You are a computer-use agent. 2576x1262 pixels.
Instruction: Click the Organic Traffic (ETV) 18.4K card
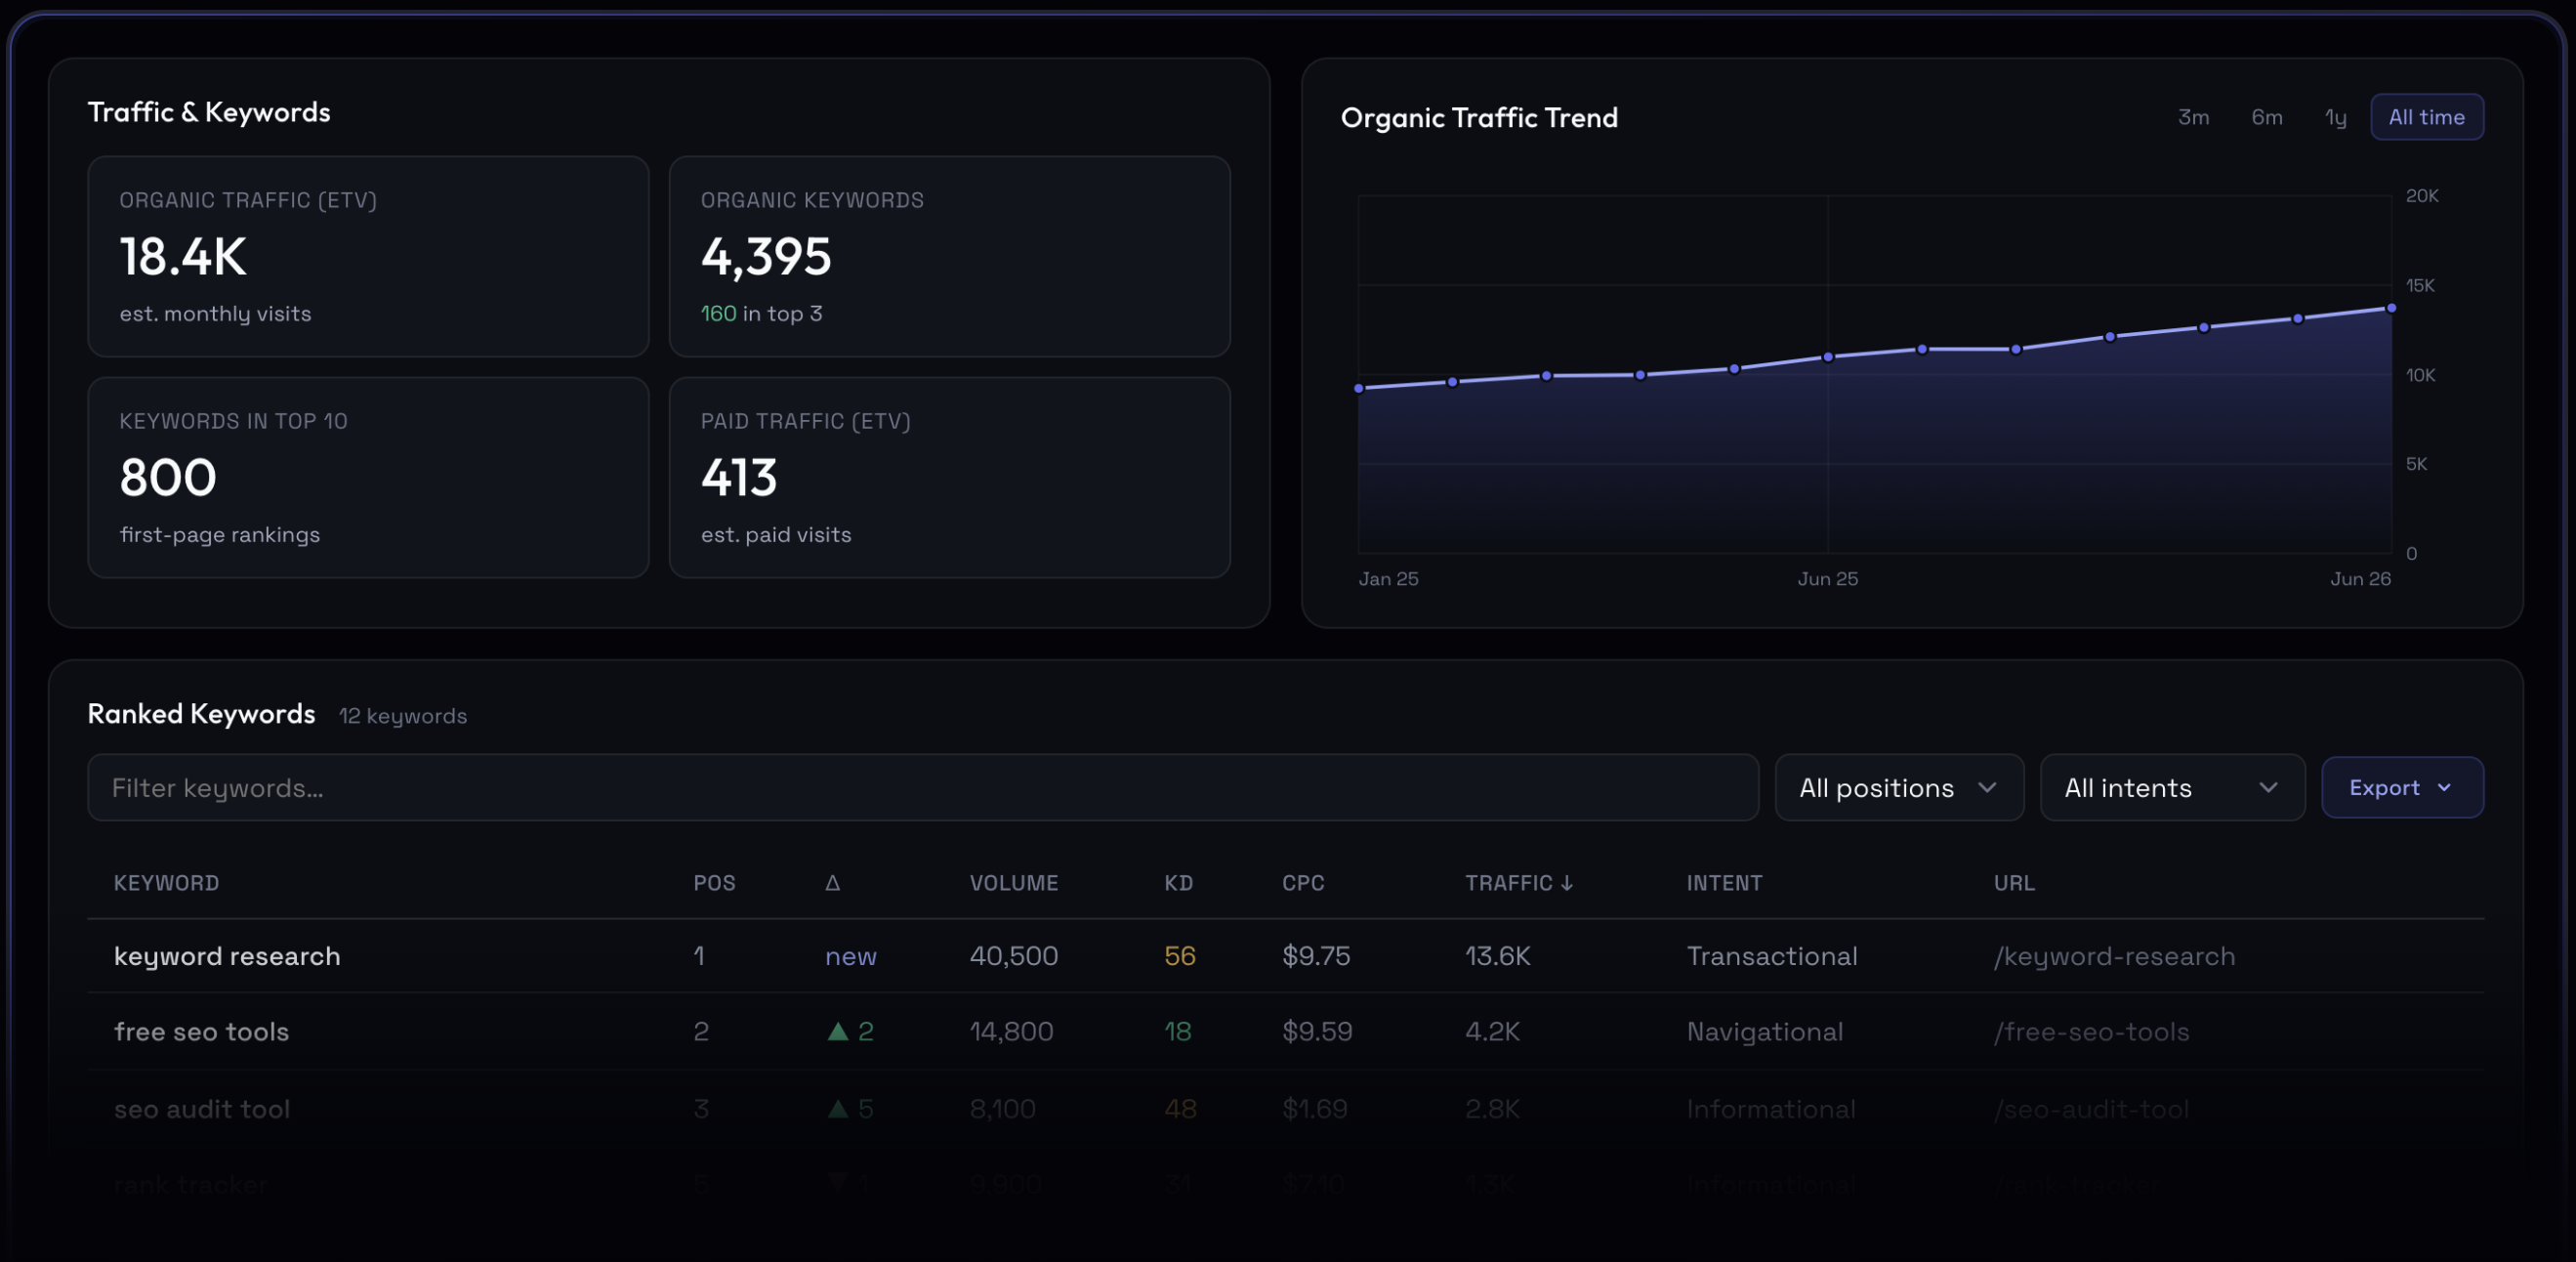[368, 256]
